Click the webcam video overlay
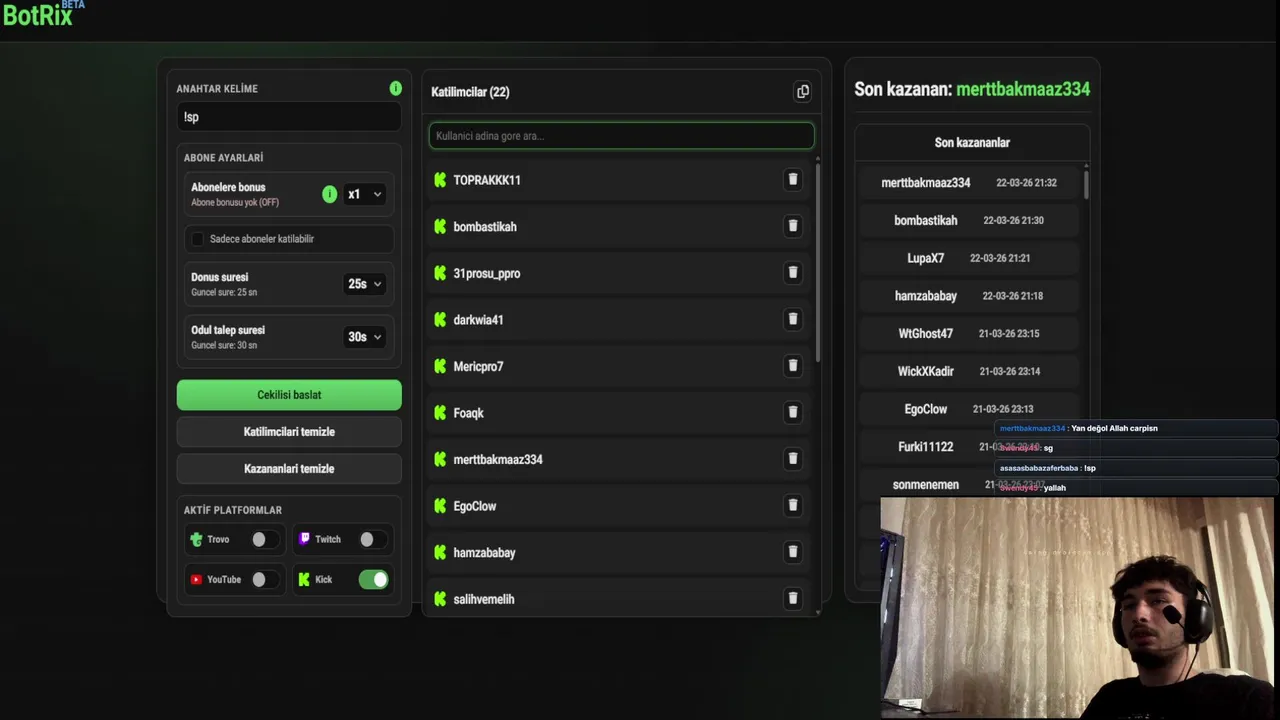Screen dimensions: 1280x720 pyautogui.click(x=1078, y=607)
